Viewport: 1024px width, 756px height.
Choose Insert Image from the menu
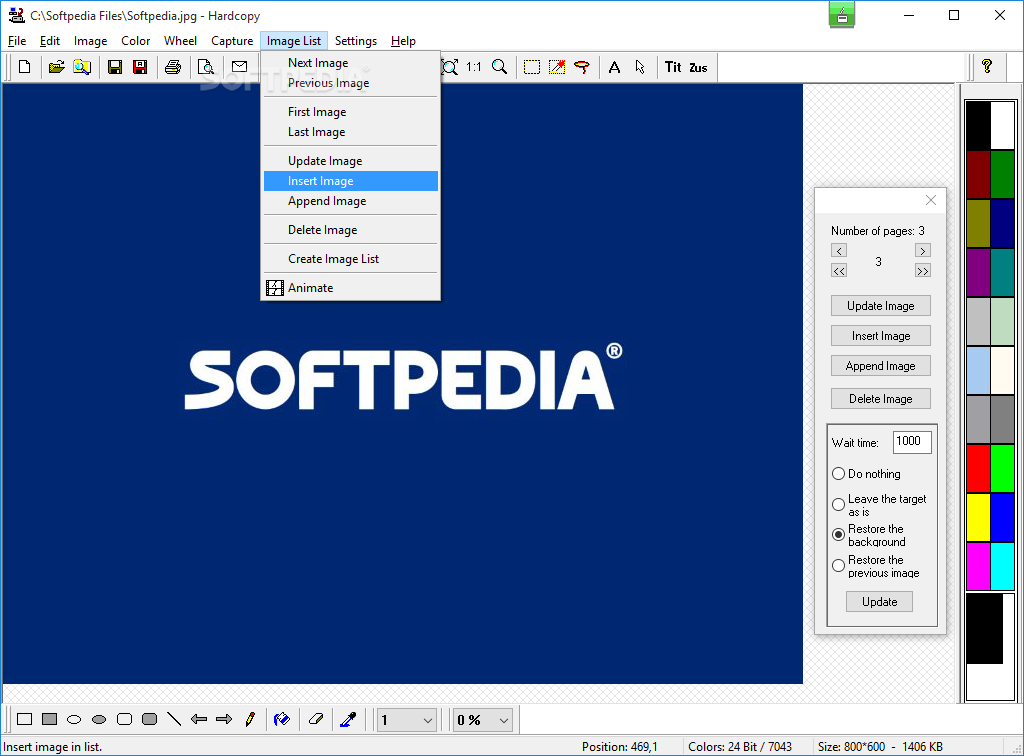(351, 181)
